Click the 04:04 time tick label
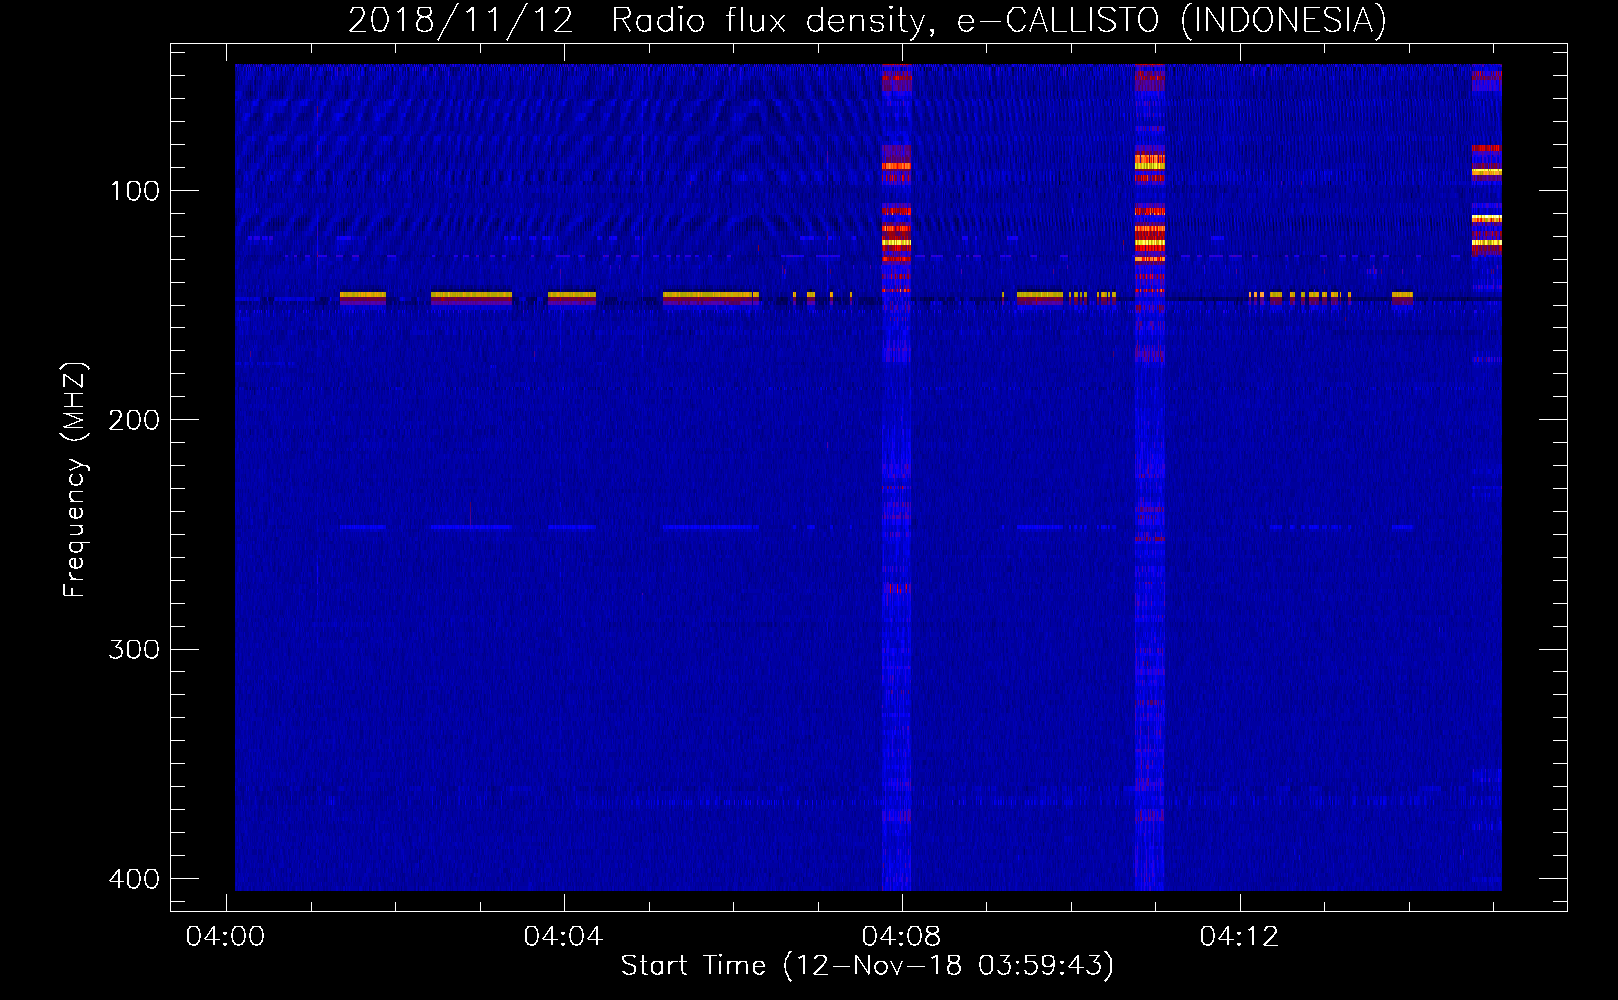The width and height of the screenshot is (1618, 1000). tap(564, 937)
